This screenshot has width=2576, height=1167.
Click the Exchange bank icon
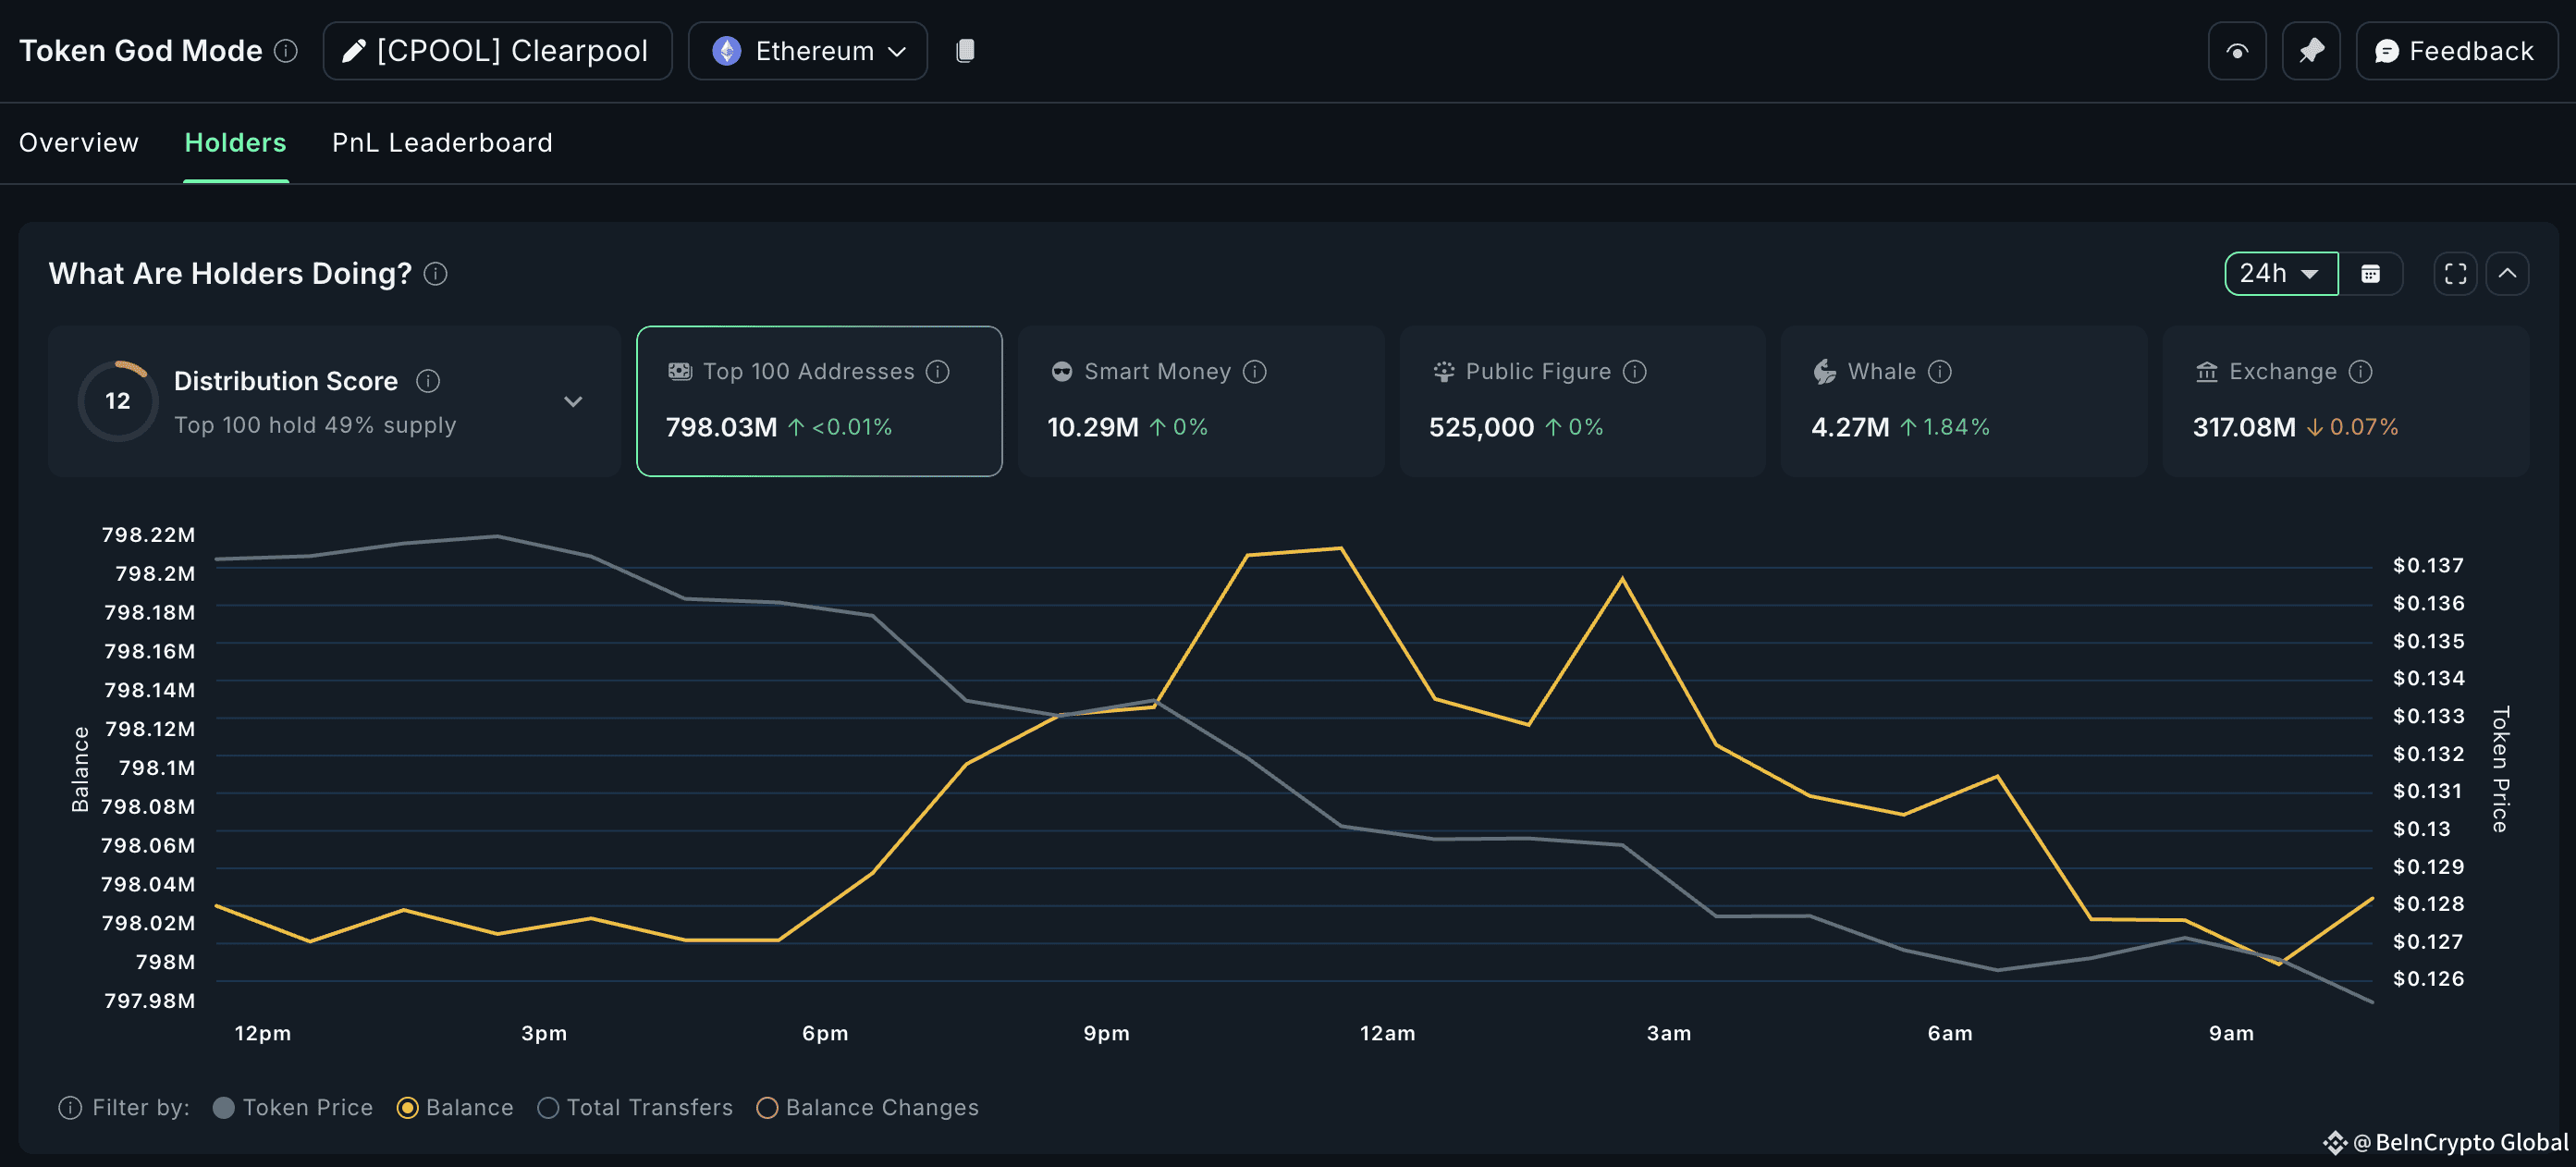click(2206, 372)
